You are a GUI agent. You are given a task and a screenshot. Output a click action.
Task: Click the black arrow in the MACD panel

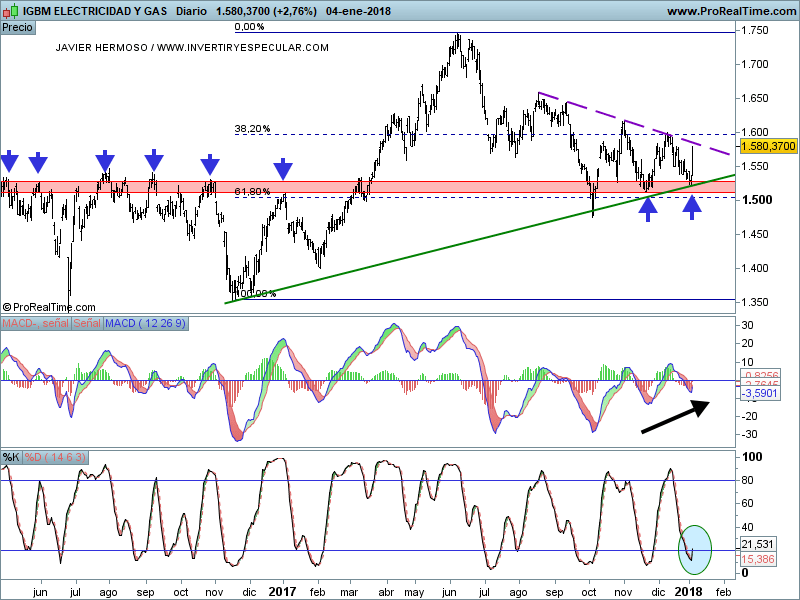(x=675, y=416)
